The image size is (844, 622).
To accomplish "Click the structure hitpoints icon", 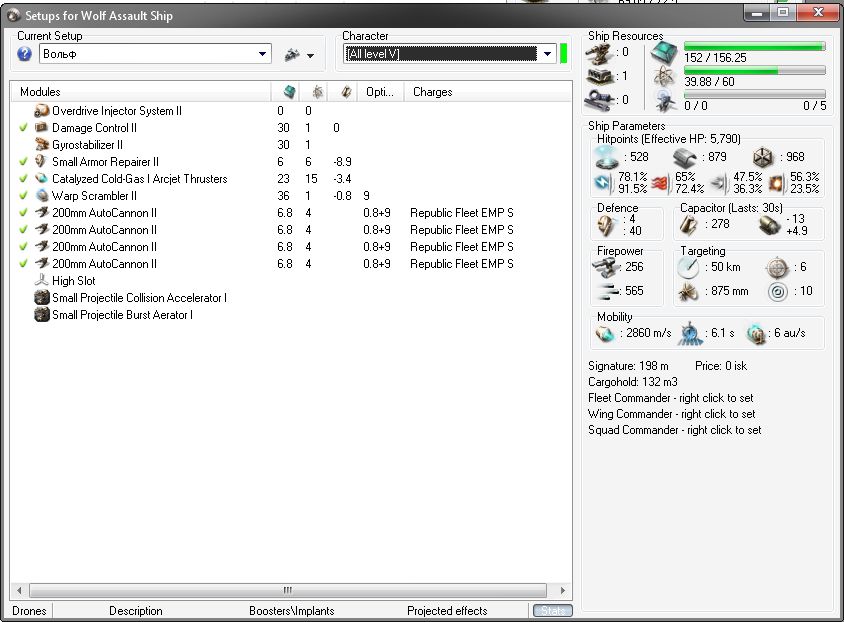I will point(763,157).
